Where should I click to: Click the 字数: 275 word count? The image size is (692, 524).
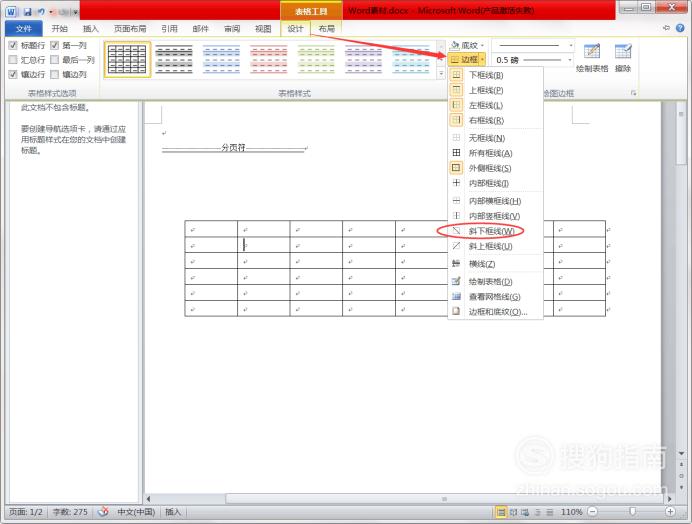click(70, 512)
